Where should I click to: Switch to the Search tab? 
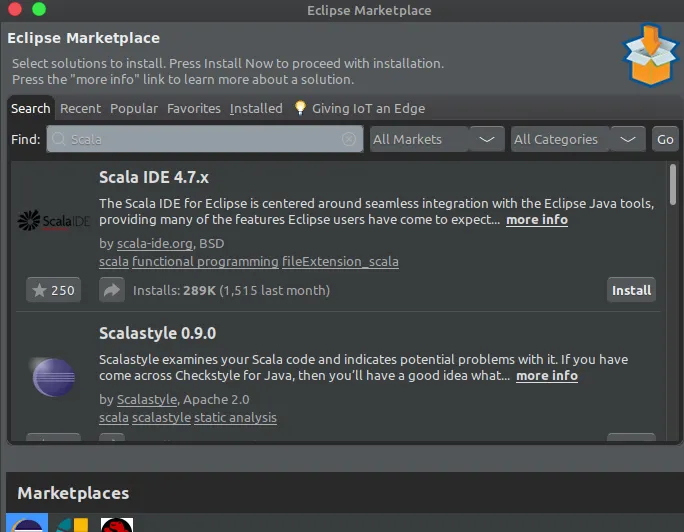click(x=31, y=108)
